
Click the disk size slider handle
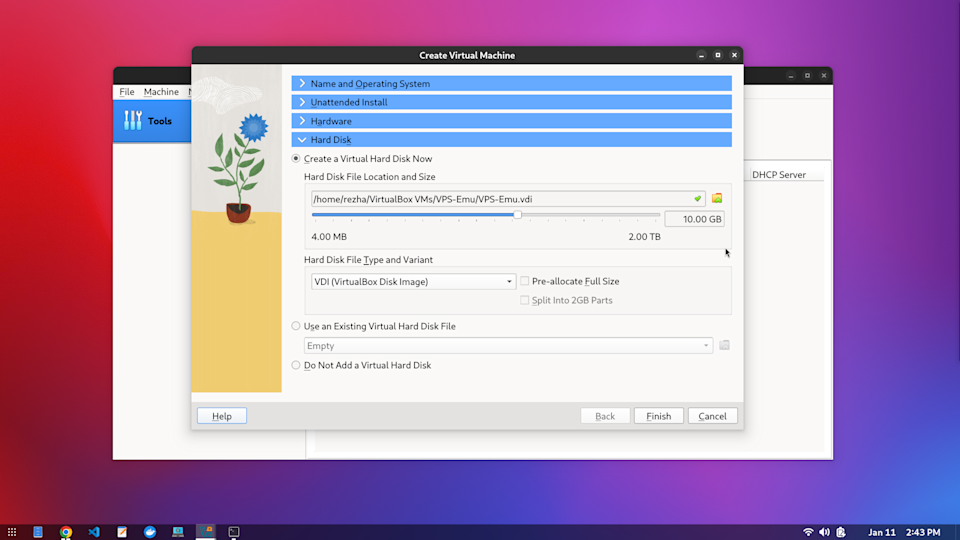518,215
